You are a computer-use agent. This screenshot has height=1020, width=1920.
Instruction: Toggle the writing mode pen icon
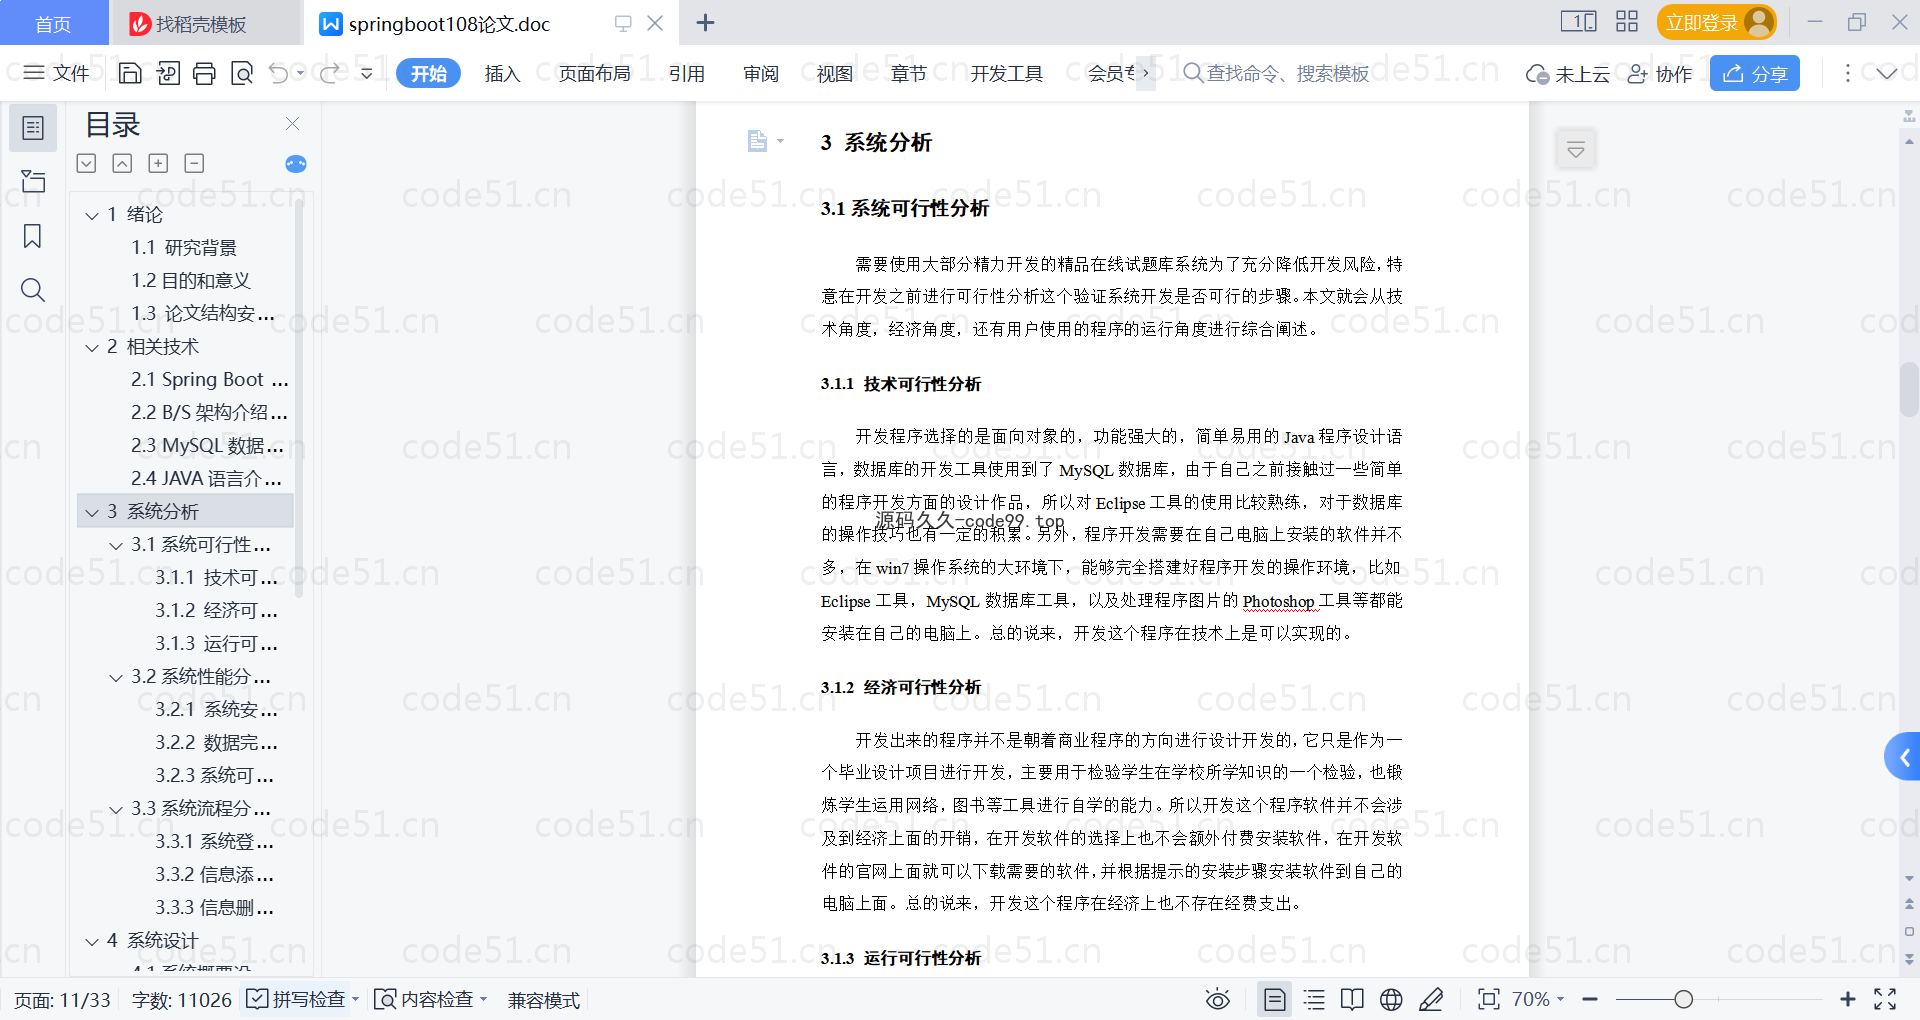coord(1431,999)
